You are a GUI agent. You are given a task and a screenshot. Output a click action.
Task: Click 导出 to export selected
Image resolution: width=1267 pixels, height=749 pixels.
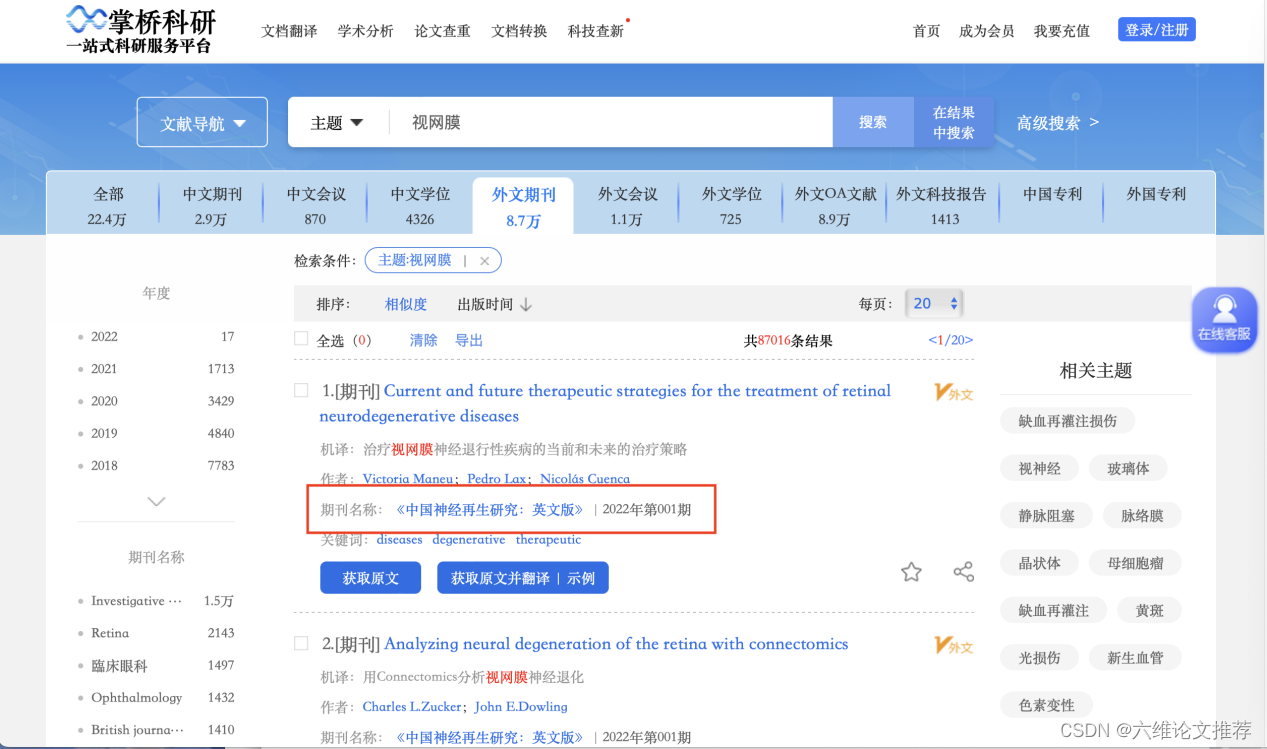pos(469,340)
